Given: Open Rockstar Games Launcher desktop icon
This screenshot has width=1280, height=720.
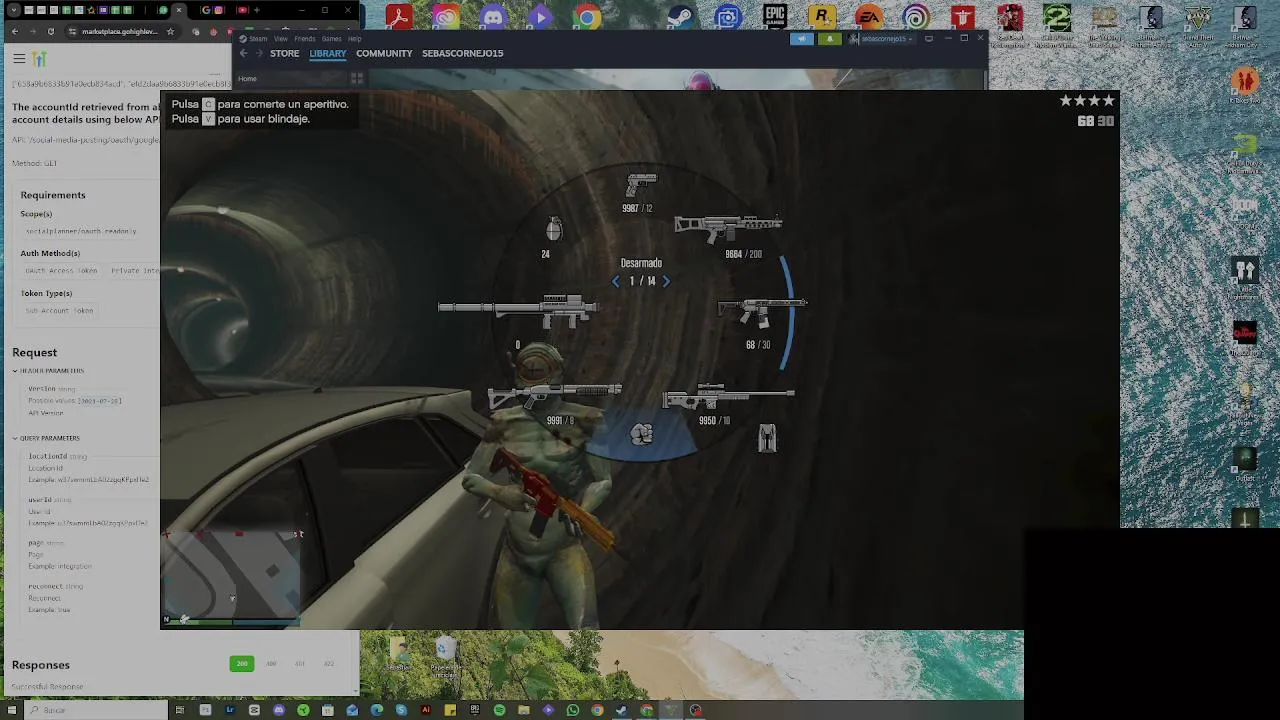Looking at the screenshot, I should pyautogui.click(x=822, y=17).
